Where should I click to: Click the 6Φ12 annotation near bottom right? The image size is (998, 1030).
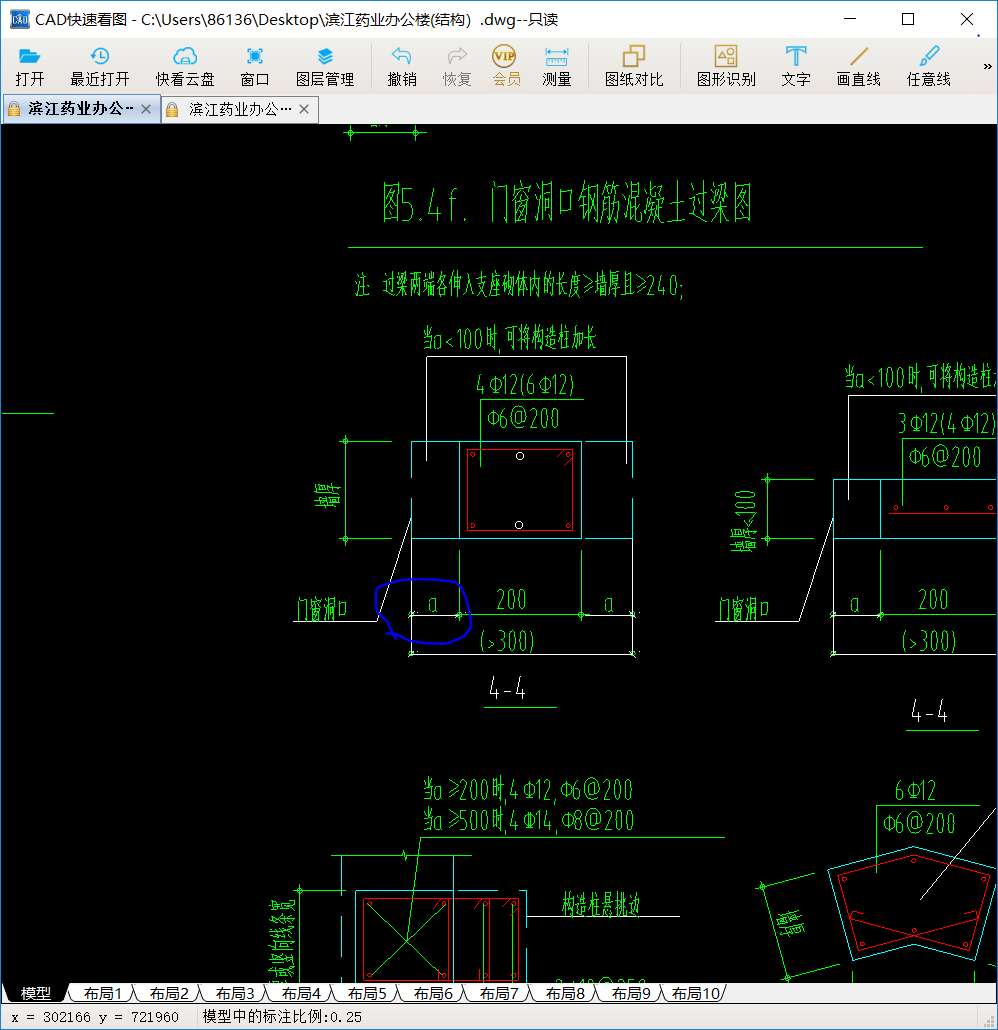(x=915, y=790)
